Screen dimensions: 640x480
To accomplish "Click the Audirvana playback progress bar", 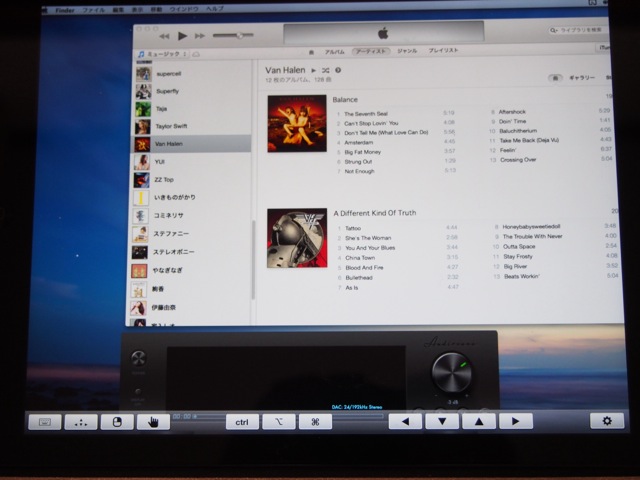I will tap(287, 416).
